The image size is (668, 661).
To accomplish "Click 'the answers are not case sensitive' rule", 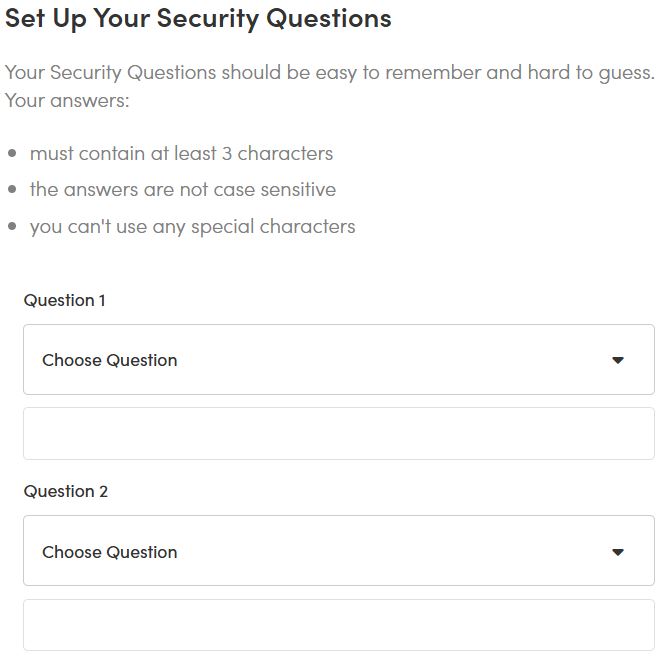I will click(183, 189).
